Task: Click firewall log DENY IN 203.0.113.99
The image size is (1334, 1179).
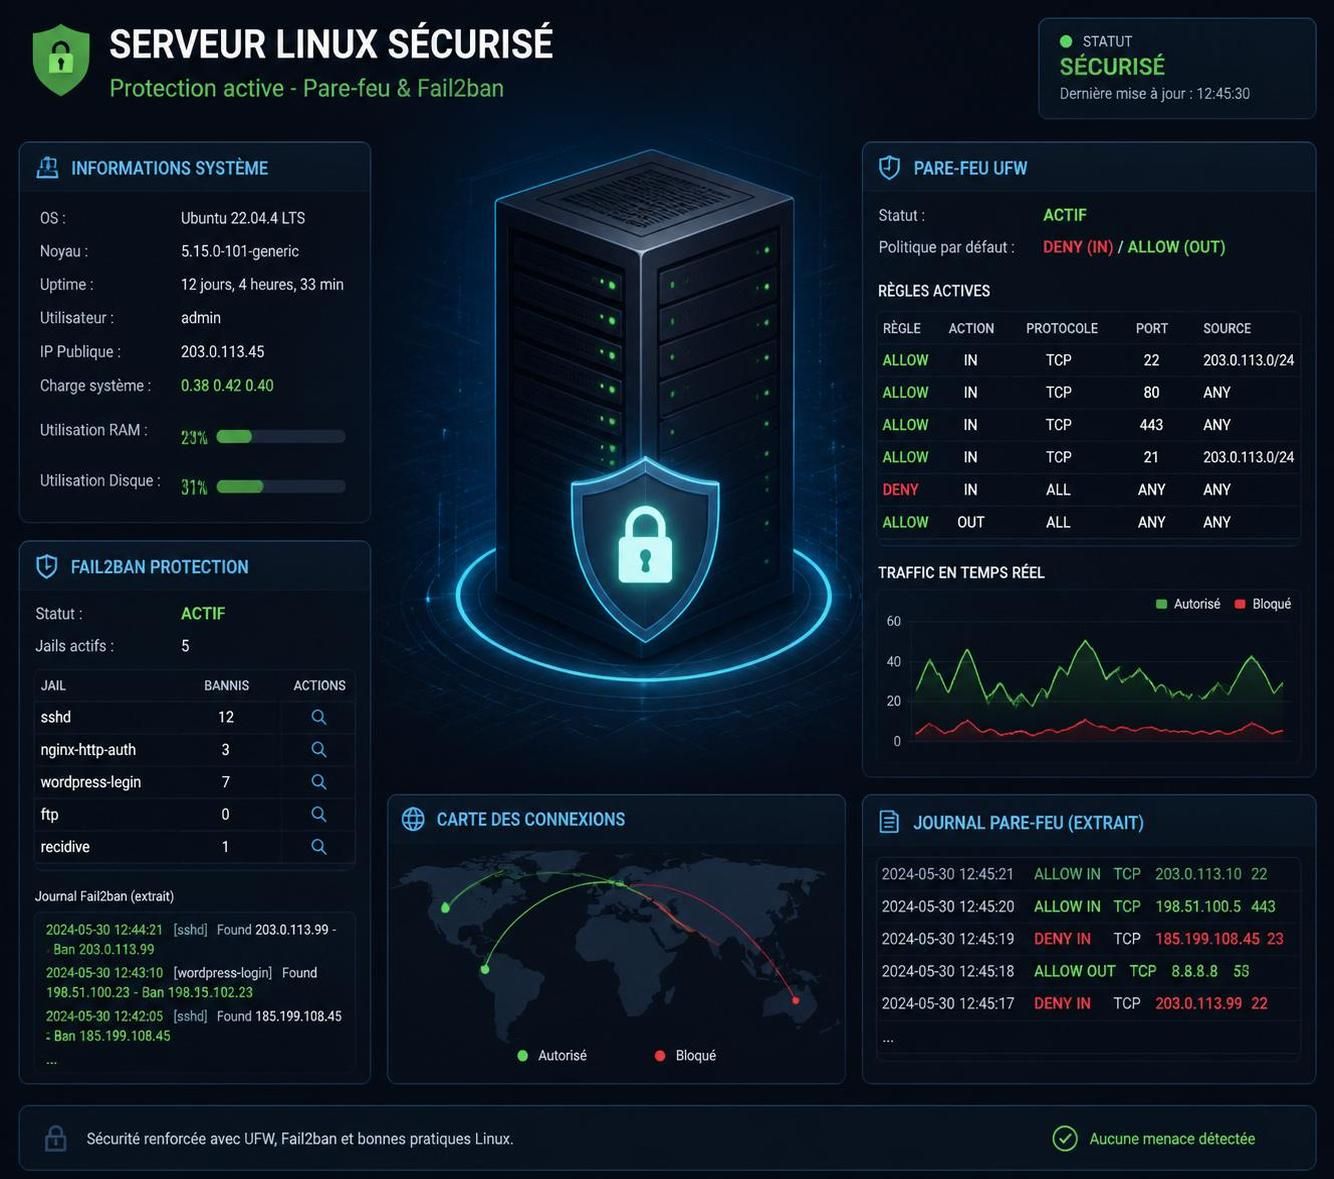Action: coord(1089,1003)
